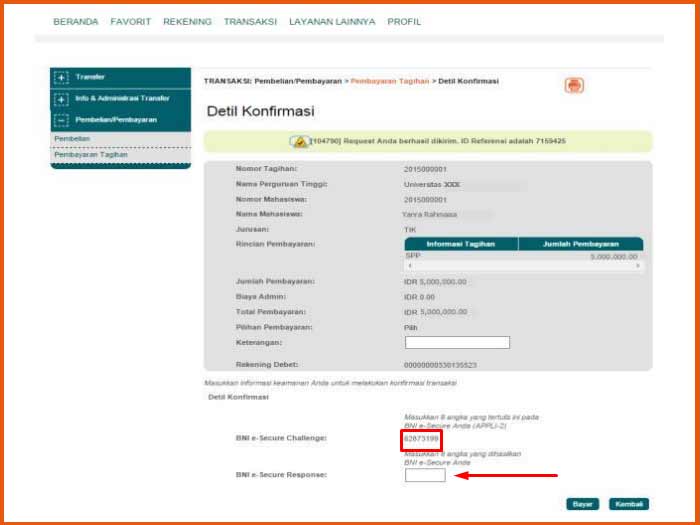Focus the Keterangan input field
The width and height of the screenshot is (700, 525).
457,342
